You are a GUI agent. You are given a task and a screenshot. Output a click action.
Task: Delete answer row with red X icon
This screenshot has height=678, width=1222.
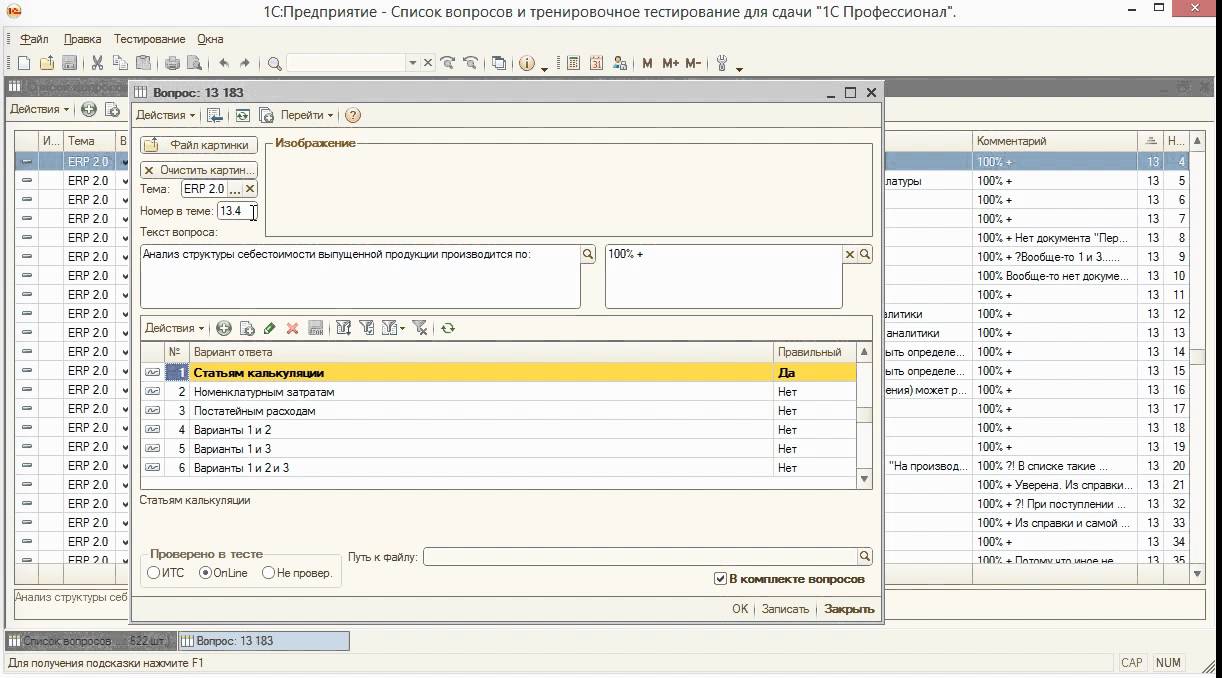click(x=292, y=328)
